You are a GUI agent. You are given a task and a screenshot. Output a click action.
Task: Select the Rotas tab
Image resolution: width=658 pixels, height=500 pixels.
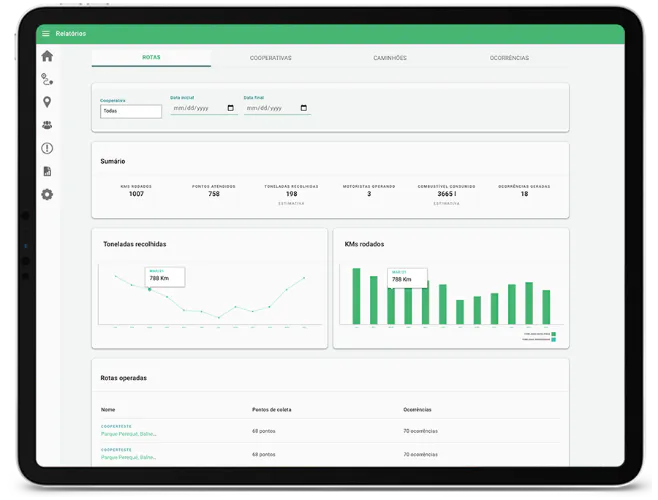pyautogui.click(x=151, y=58)
